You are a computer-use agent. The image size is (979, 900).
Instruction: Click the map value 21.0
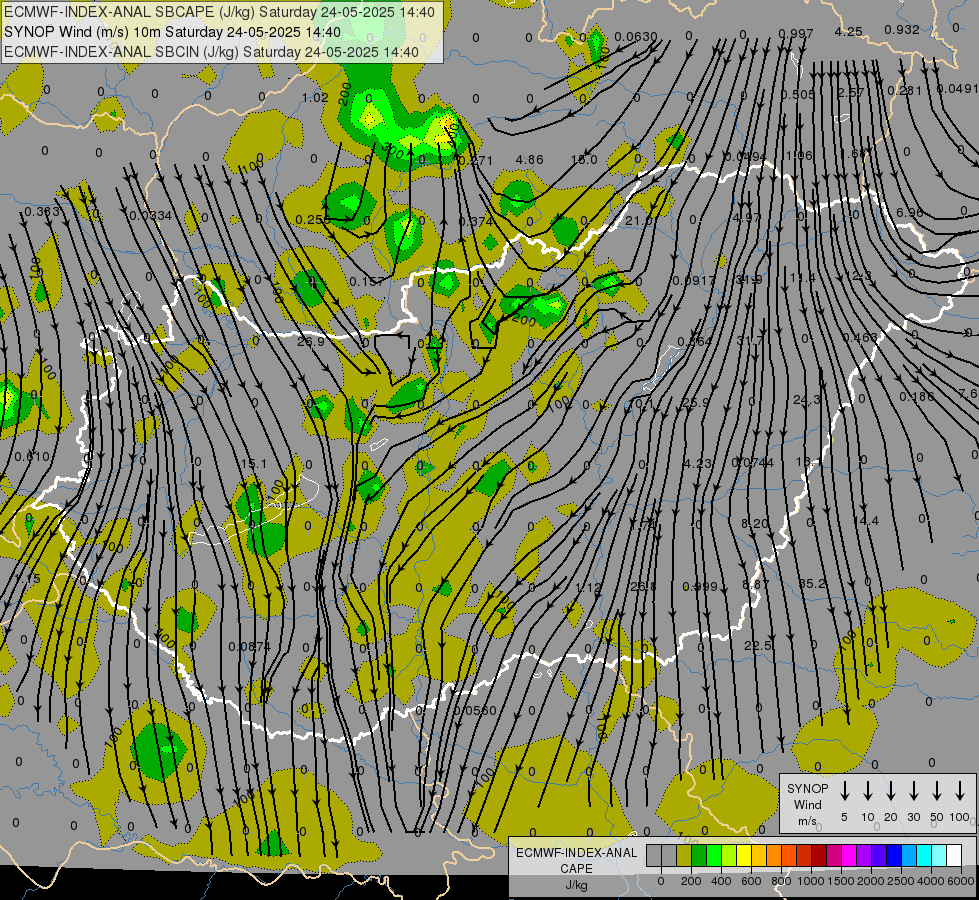pos(638,221)
